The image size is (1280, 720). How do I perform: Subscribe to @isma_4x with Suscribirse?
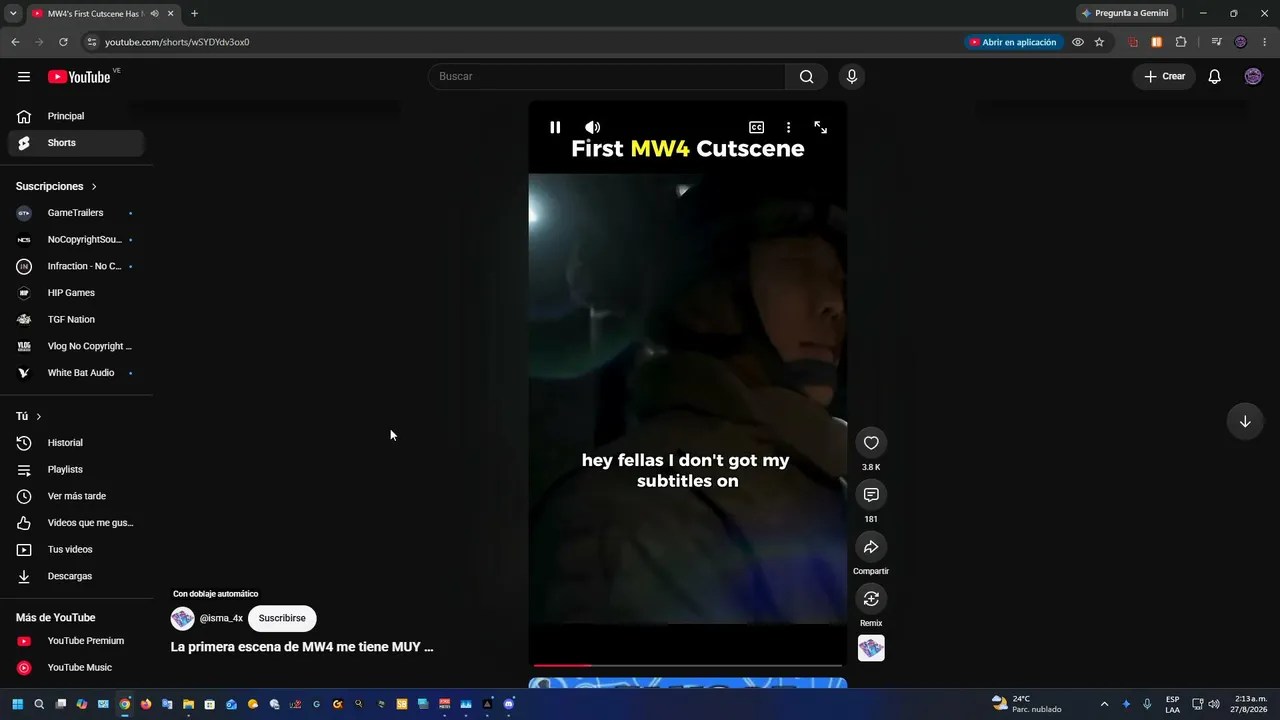click(x=282, y=618)
